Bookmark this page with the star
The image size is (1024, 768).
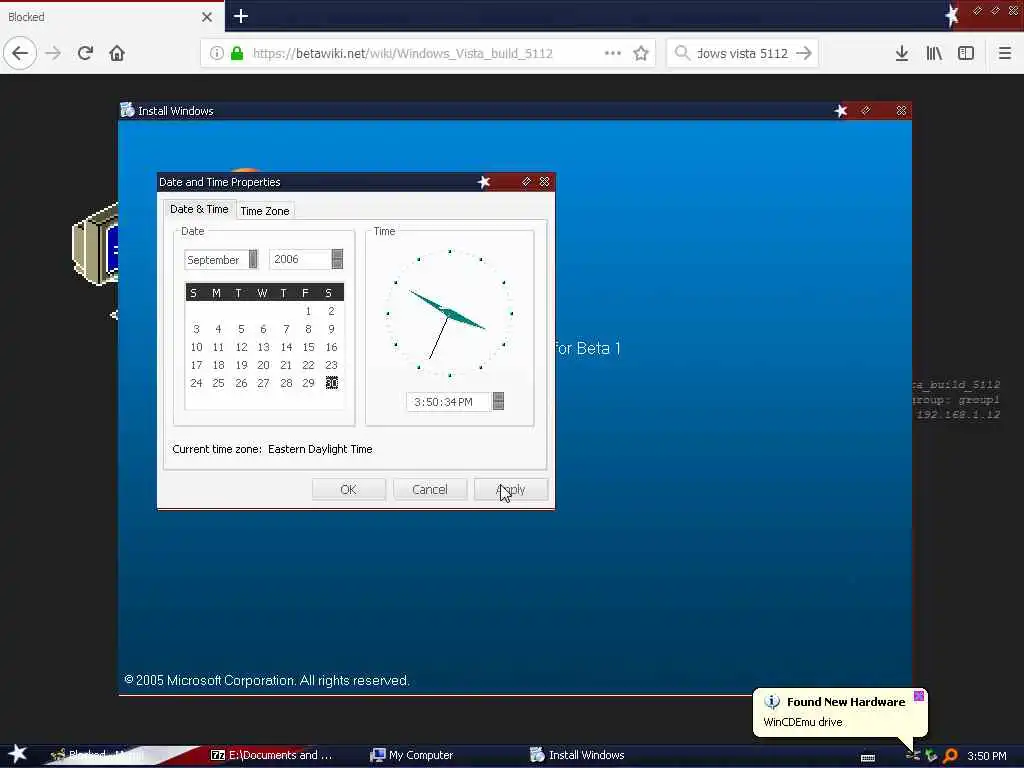click(641, 53)
